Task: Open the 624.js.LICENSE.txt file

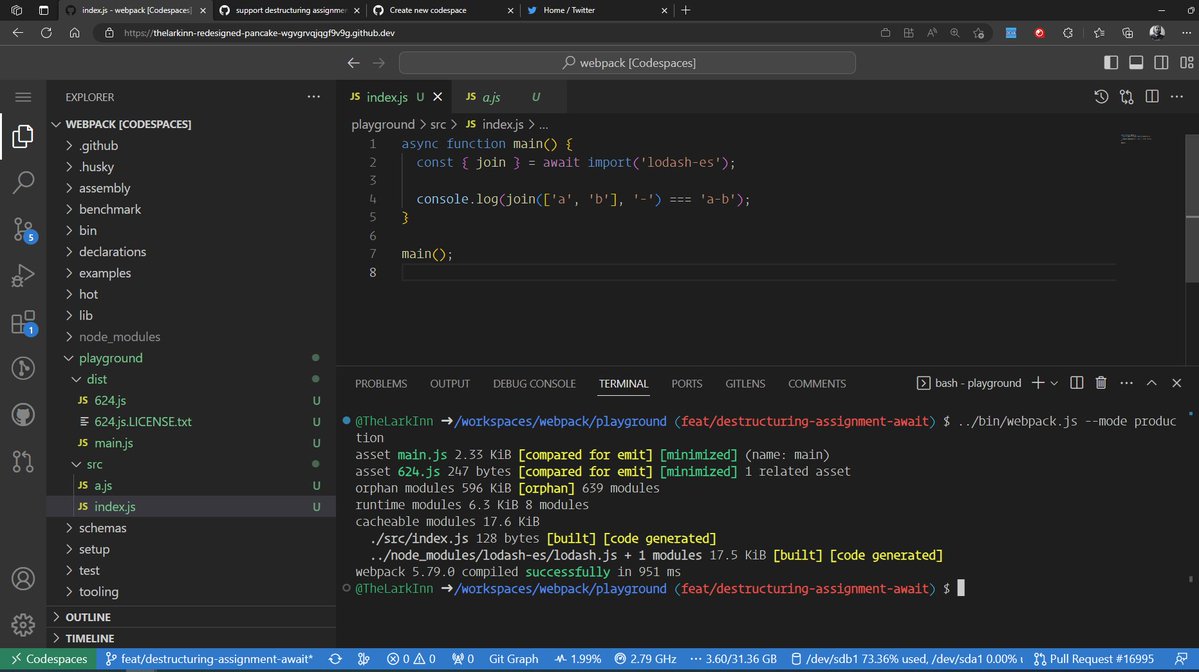Action: pos(191,421)
